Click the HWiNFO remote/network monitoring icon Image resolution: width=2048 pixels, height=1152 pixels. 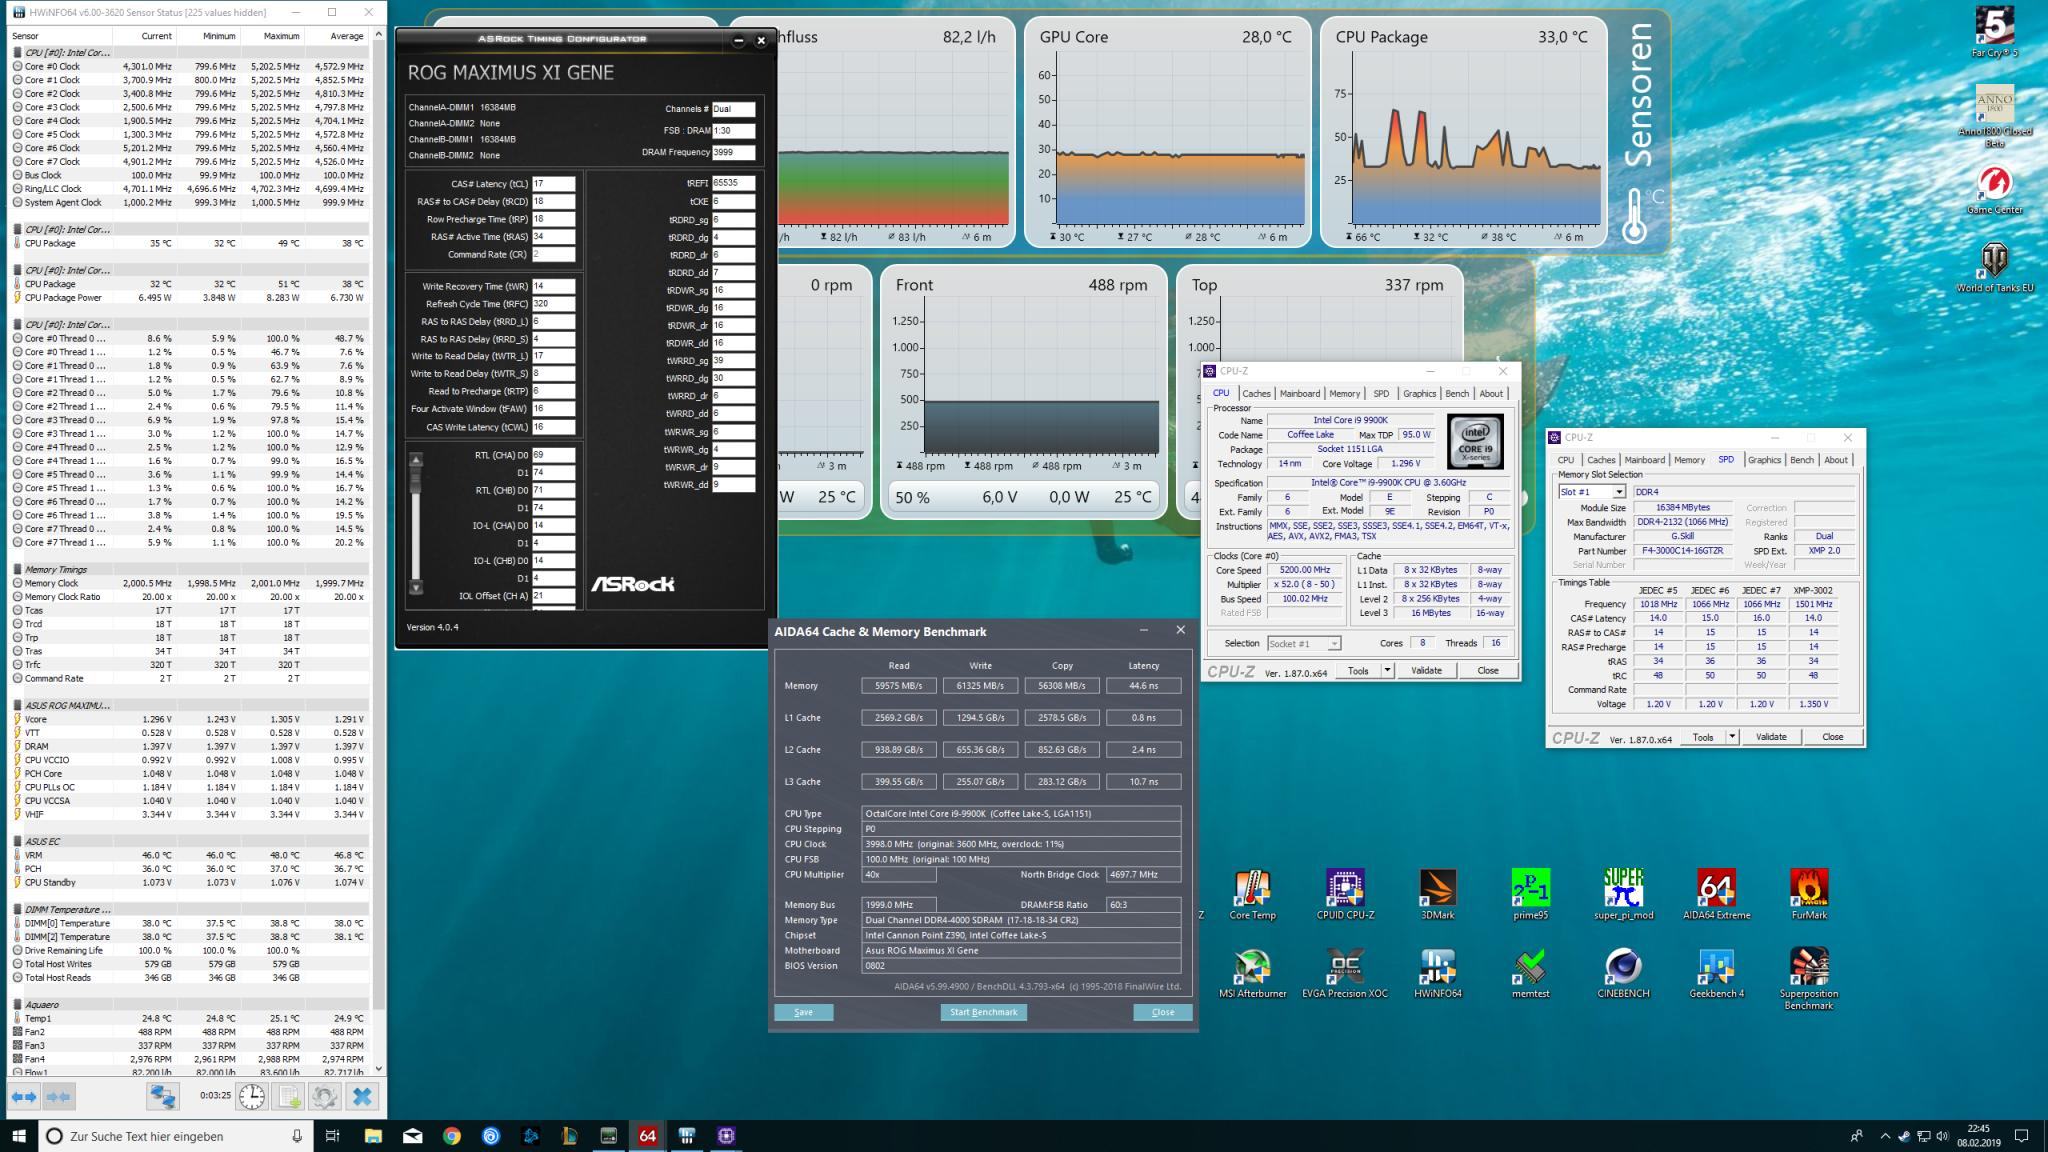[x=163, y=1097]
